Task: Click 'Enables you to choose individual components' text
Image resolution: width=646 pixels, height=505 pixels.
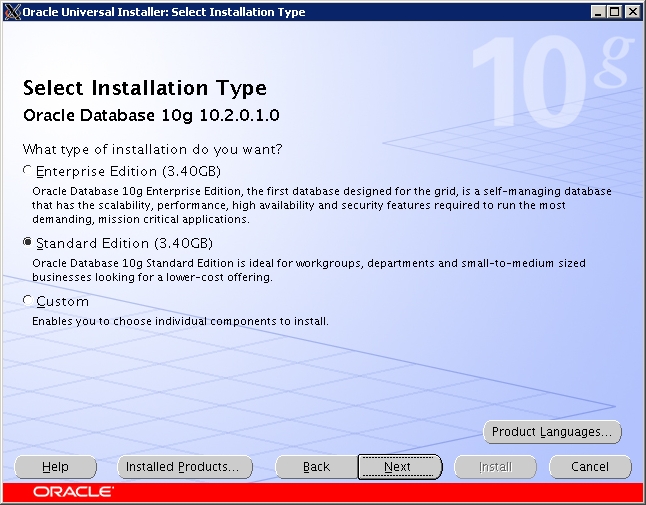Action: (180, 321)
